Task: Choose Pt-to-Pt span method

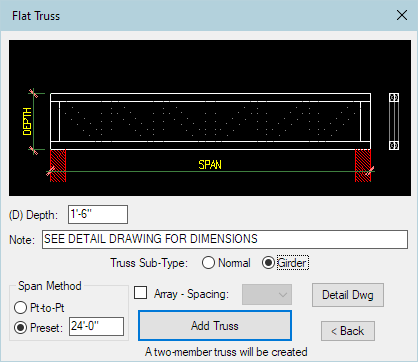Action: pos(39,308)
